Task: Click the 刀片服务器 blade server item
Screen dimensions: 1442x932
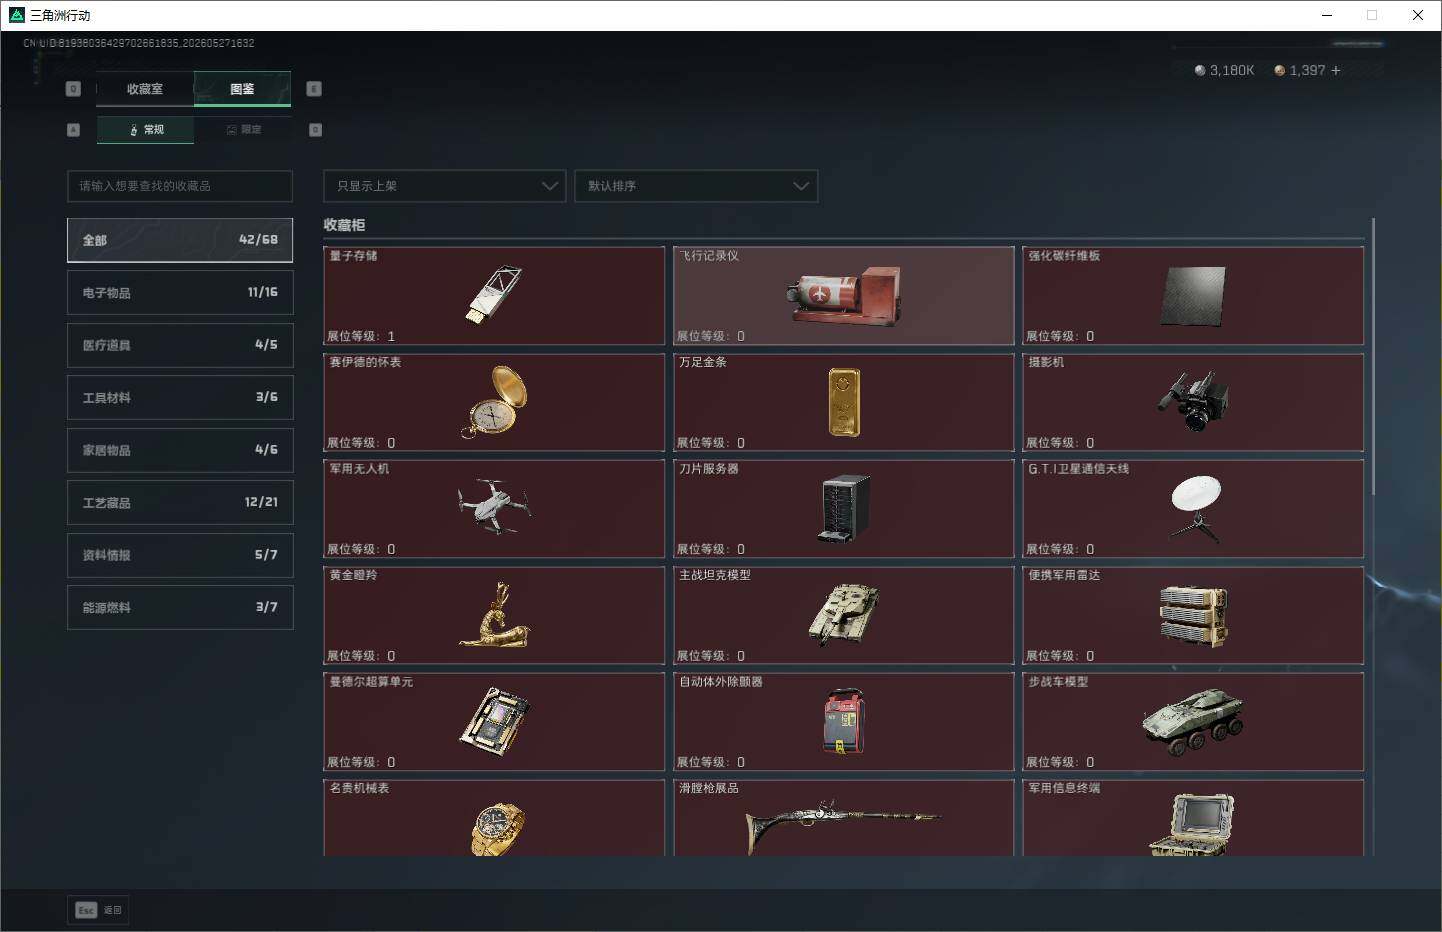Action: pyautogui.click(x=844, y=509)
